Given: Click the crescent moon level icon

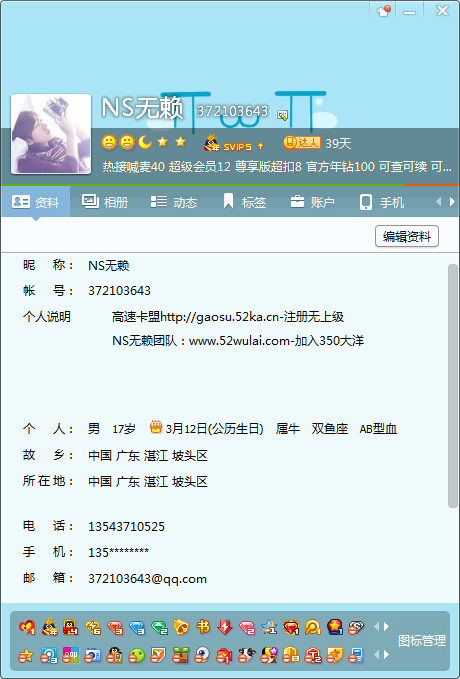Looking at the screenshot, I should tap(145, 142).
